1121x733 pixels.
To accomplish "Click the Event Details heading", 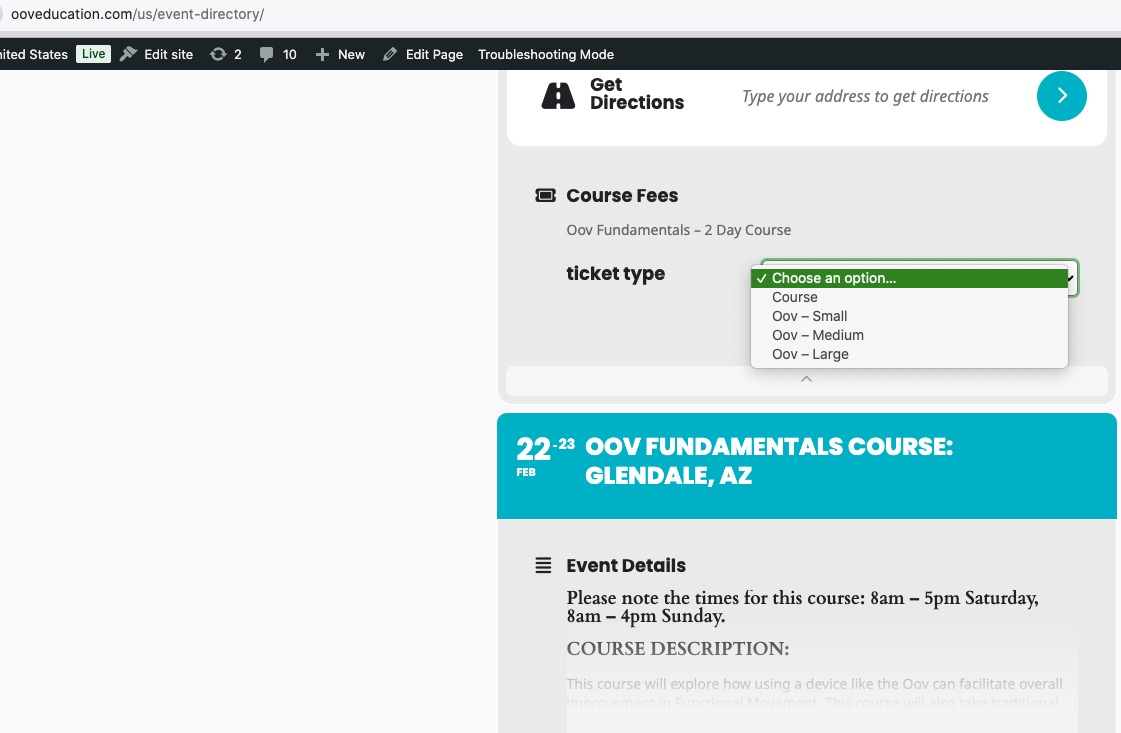I will tap(626, 566).
